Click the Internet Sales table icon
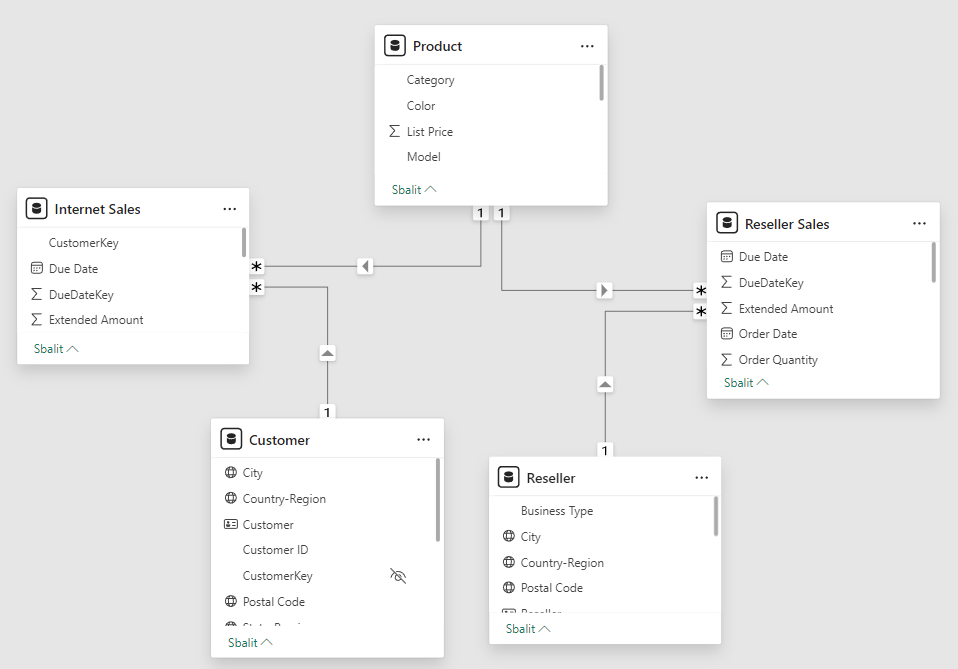 [x=37, y=209]
